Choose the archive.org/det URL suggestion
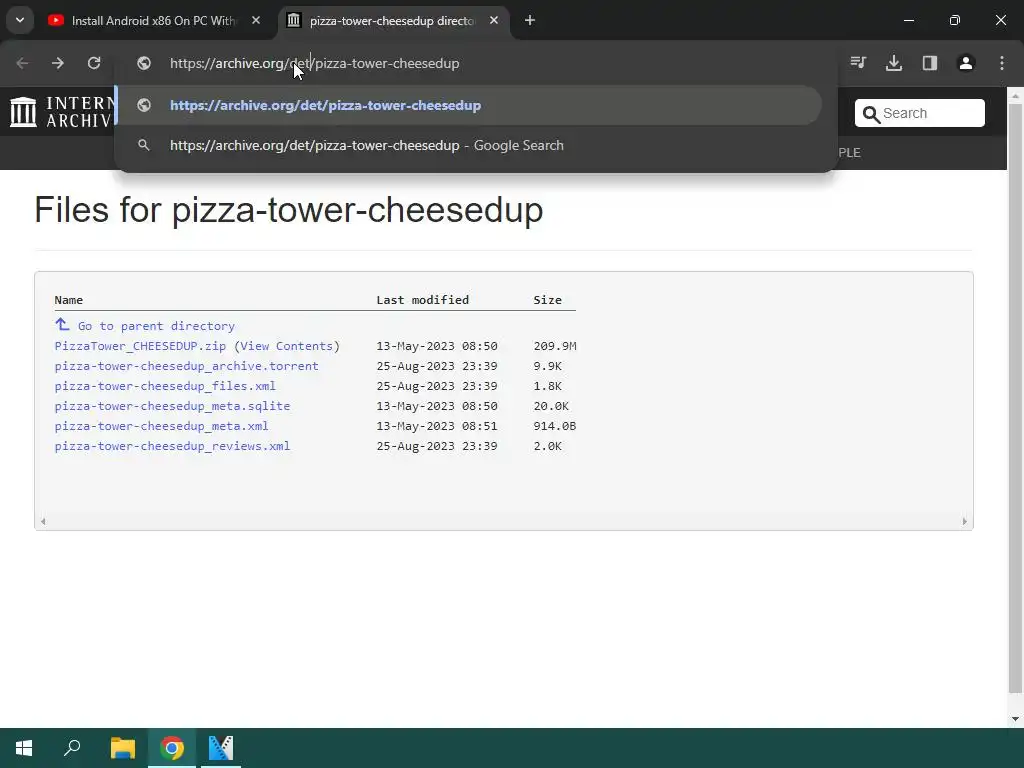 click(469, 105)
